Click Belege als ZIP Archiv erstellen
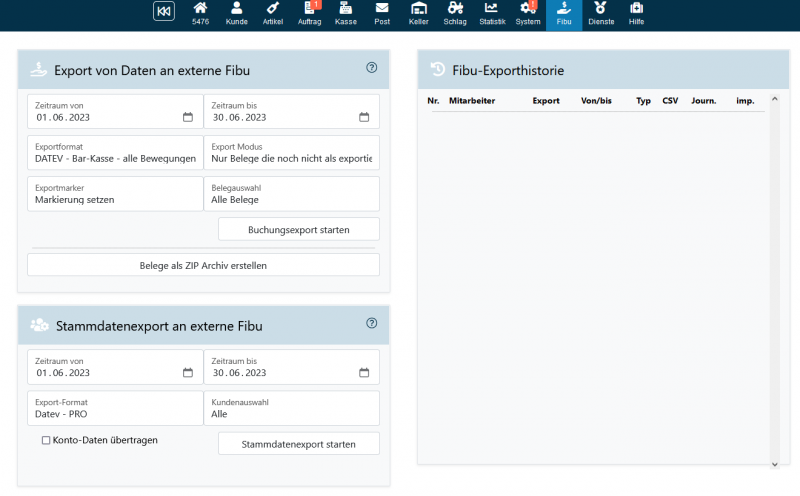 pos(203,265)
